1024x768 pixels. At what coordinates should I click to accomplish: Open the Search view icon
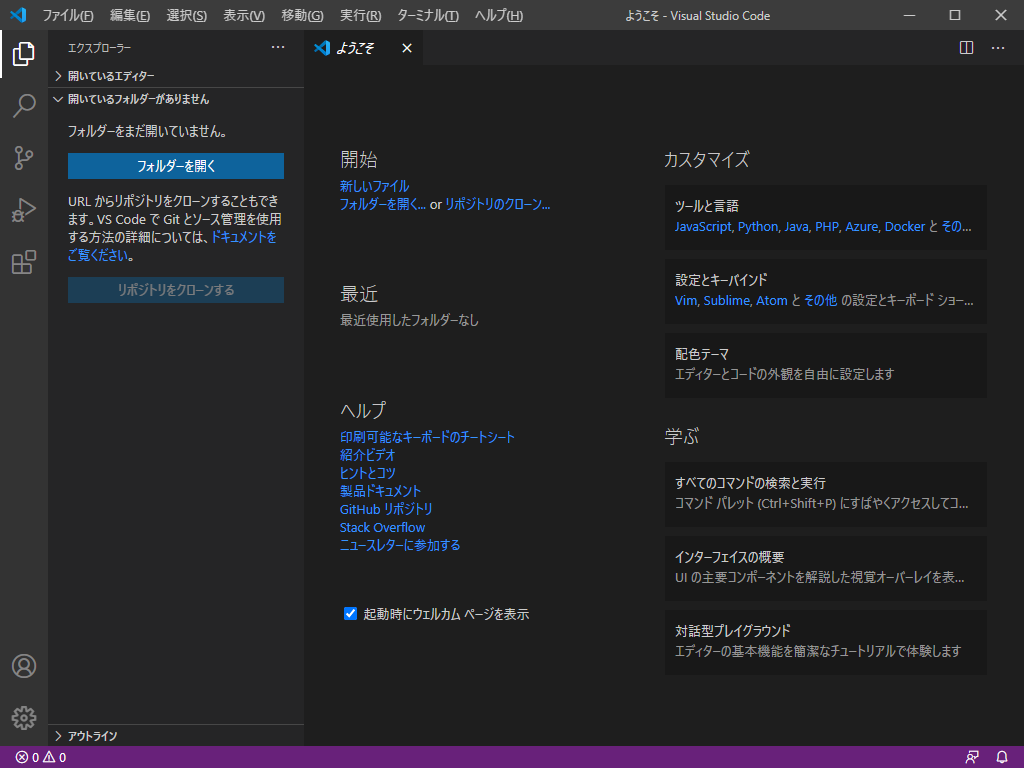(x=24, y=106)
